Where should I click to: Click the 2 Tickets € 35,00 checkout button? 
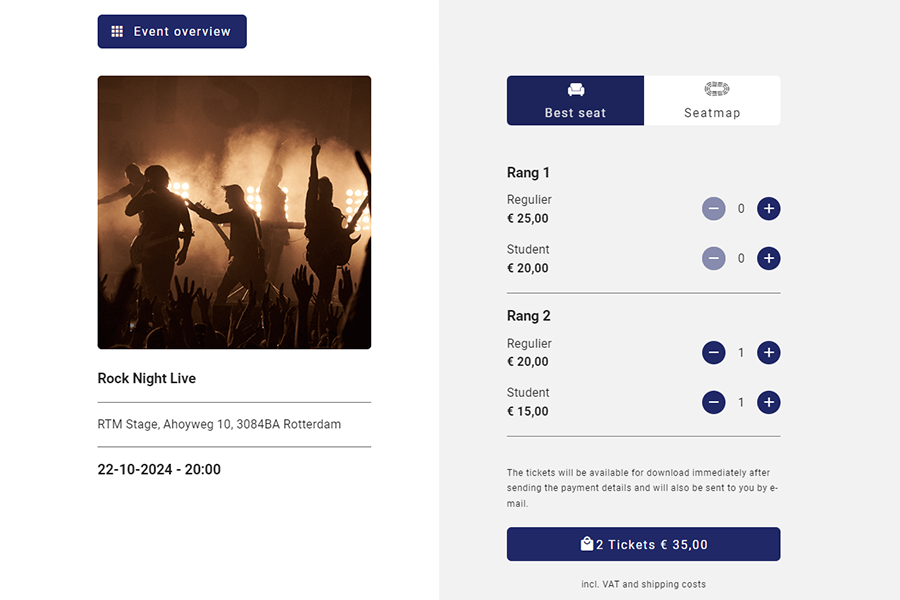[643, 545]
